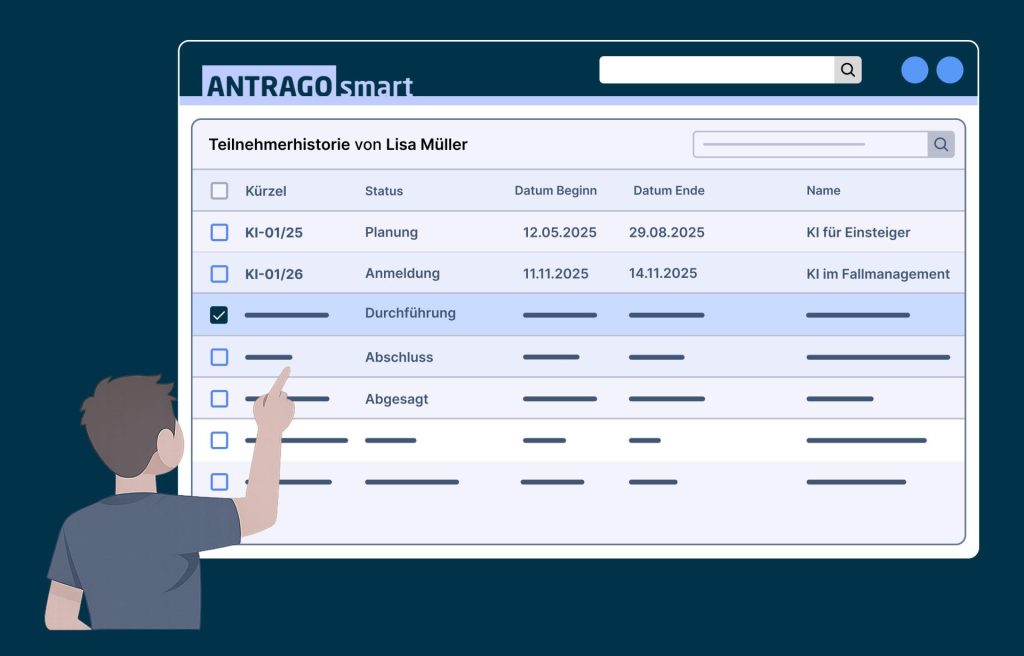Click the Datum Ende column header

point(668,191)
